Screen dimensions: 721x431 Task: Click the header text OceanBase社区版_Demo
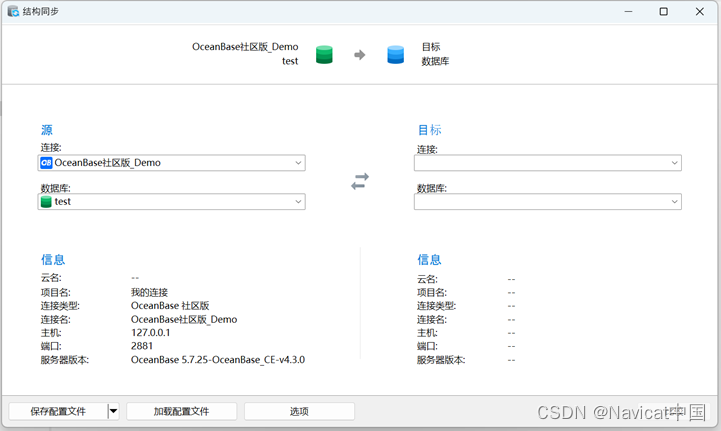tap(245, 47)
